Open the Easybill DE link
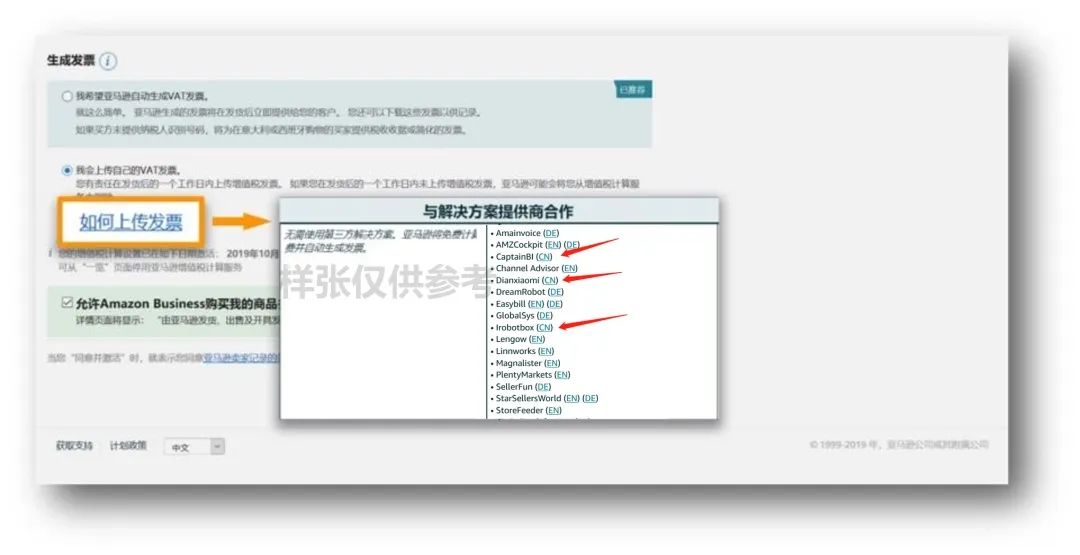 point(554,304)
